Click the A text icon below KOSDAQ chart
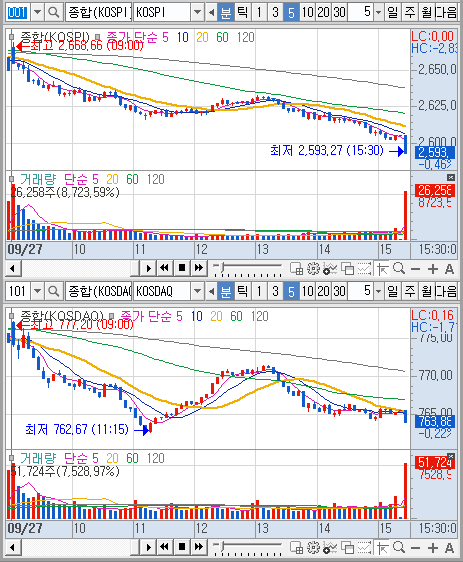This screenshot has width=463, height=562. click(449, 547)
